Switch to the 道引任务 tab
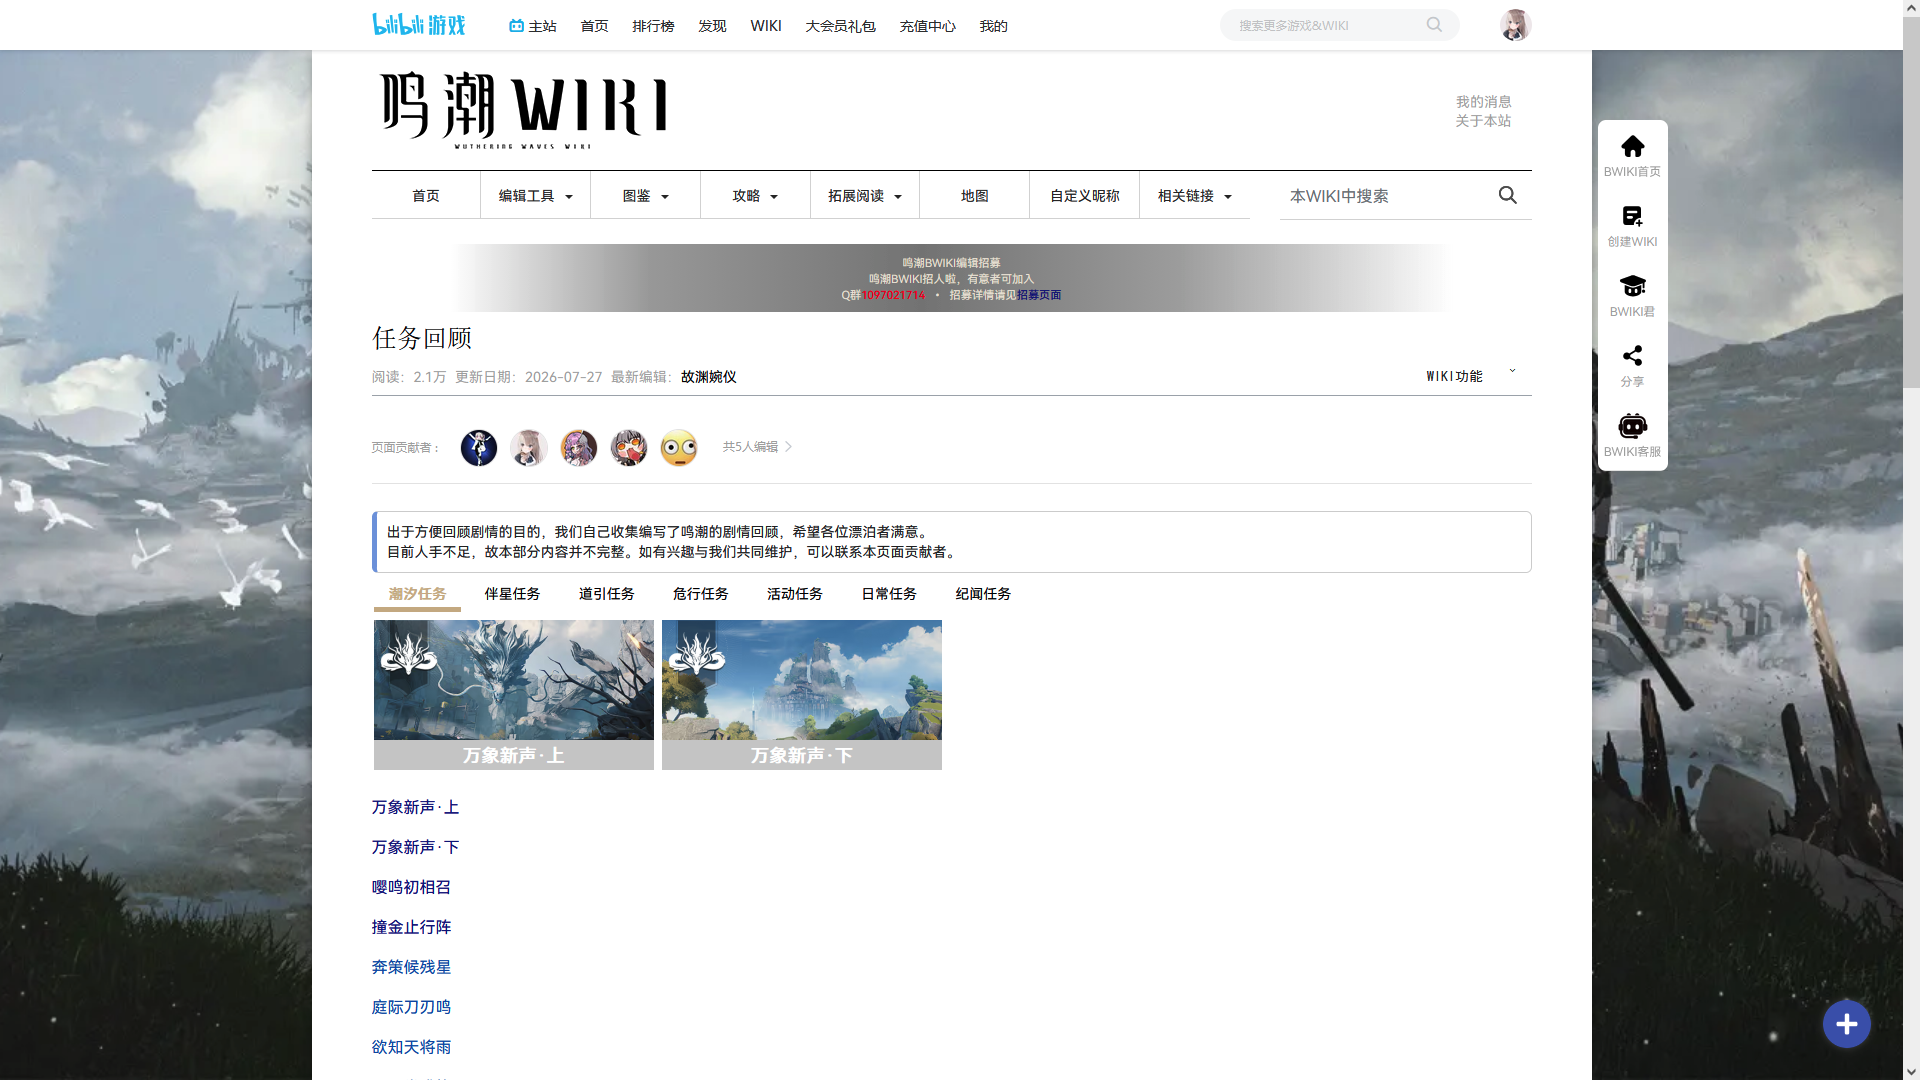Screen dimensions: 1920x1080 click(x=606, y=594)
